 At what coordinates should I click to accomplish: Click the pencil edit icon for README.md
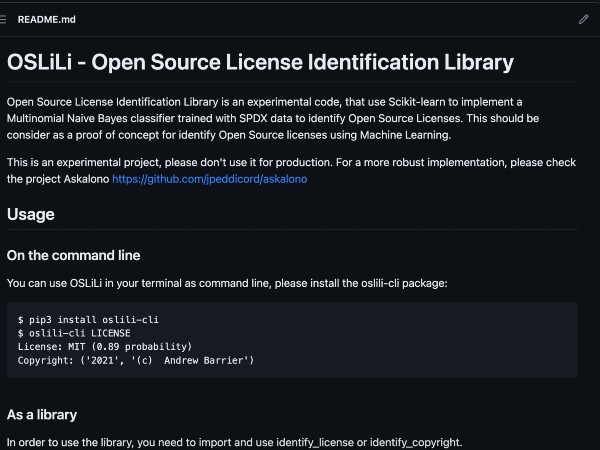[x=583, y=19]
